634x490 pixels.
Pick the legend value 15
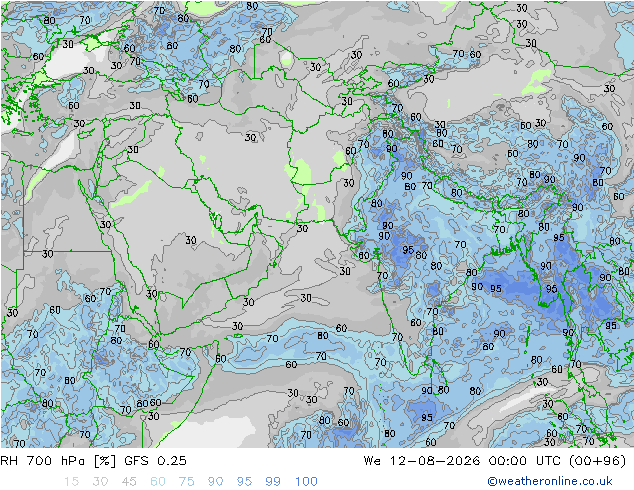(x=71, y=482)
